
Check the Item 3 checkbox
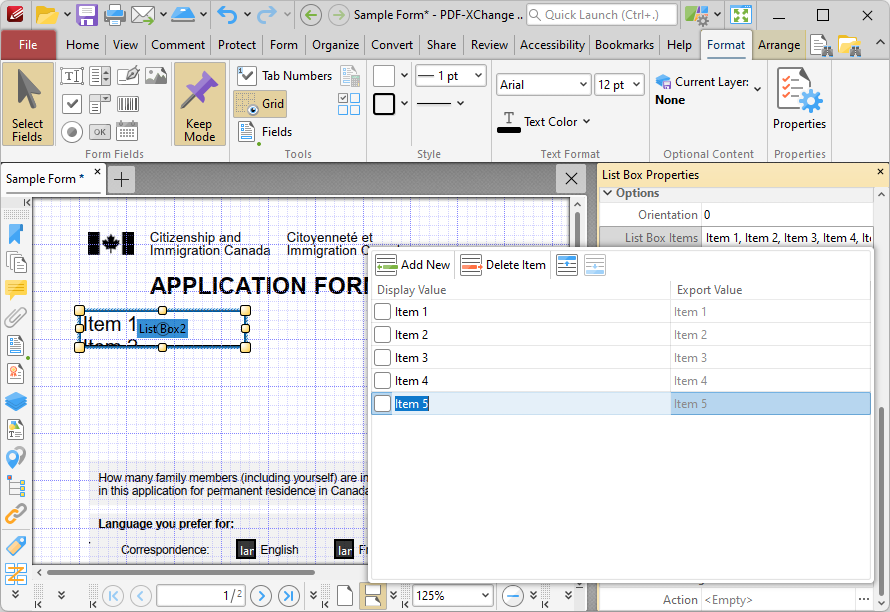tap(383, 358)
